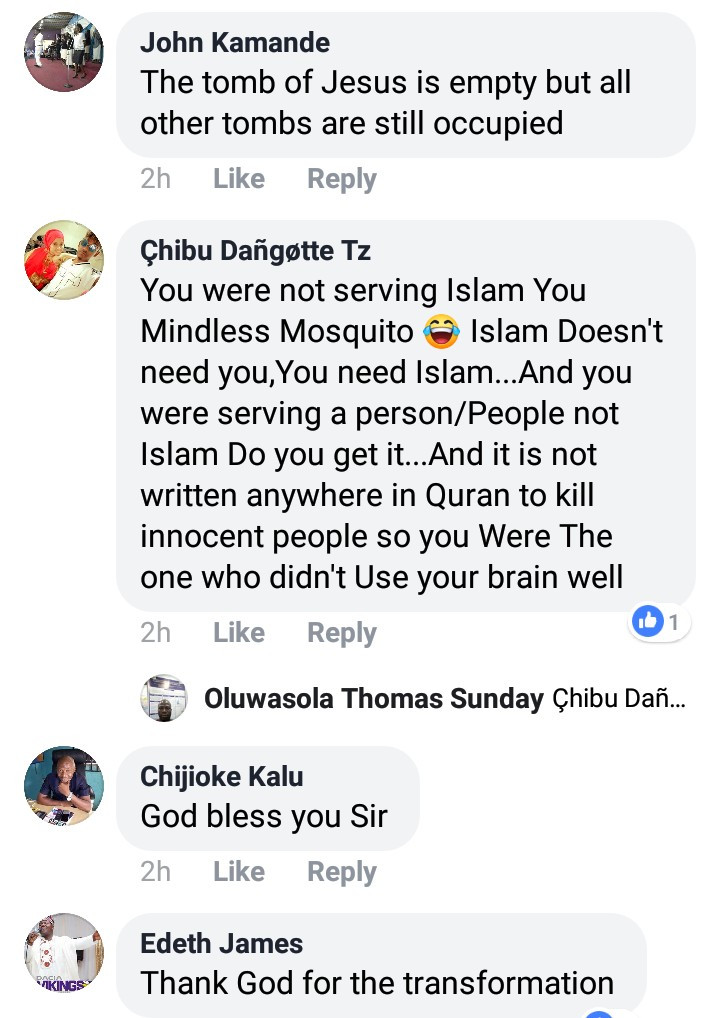Like Çhibu Dañgøtte Tz's comment
Viewport: 720px width, 1018px height.
tap(239, 633)
